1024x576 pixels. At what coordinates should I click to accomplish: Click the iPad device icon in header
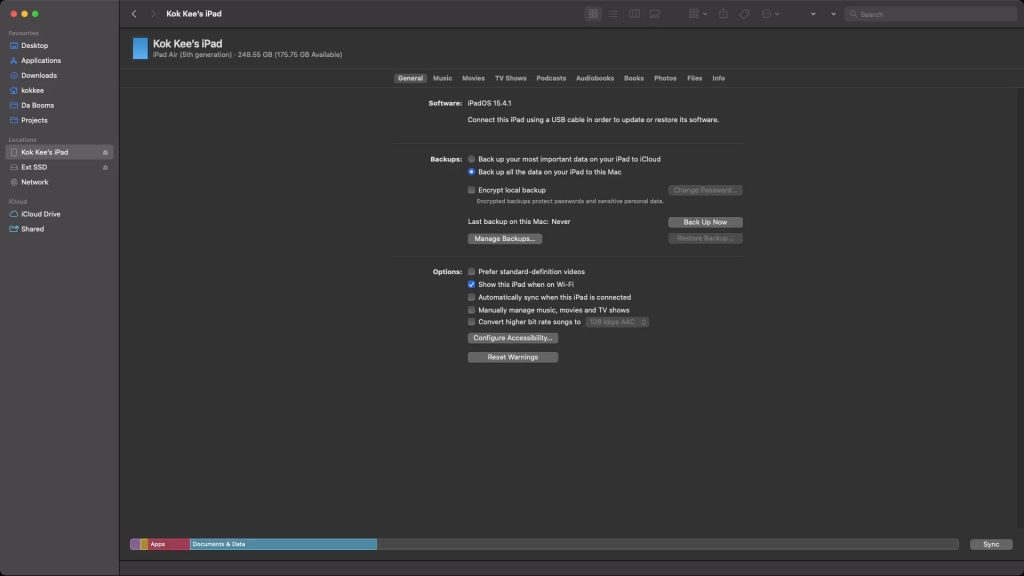coord(140,48)
